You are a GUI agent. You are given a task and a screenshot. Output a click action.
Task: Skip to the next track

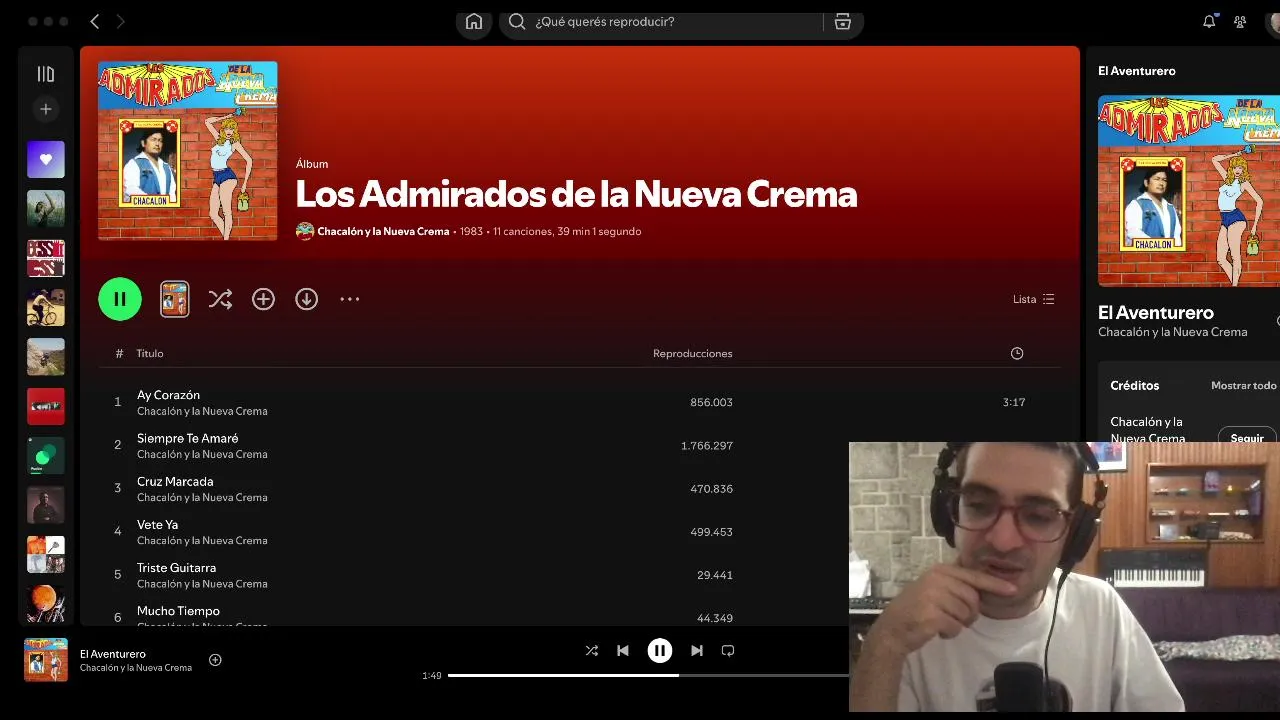point(697,650)
